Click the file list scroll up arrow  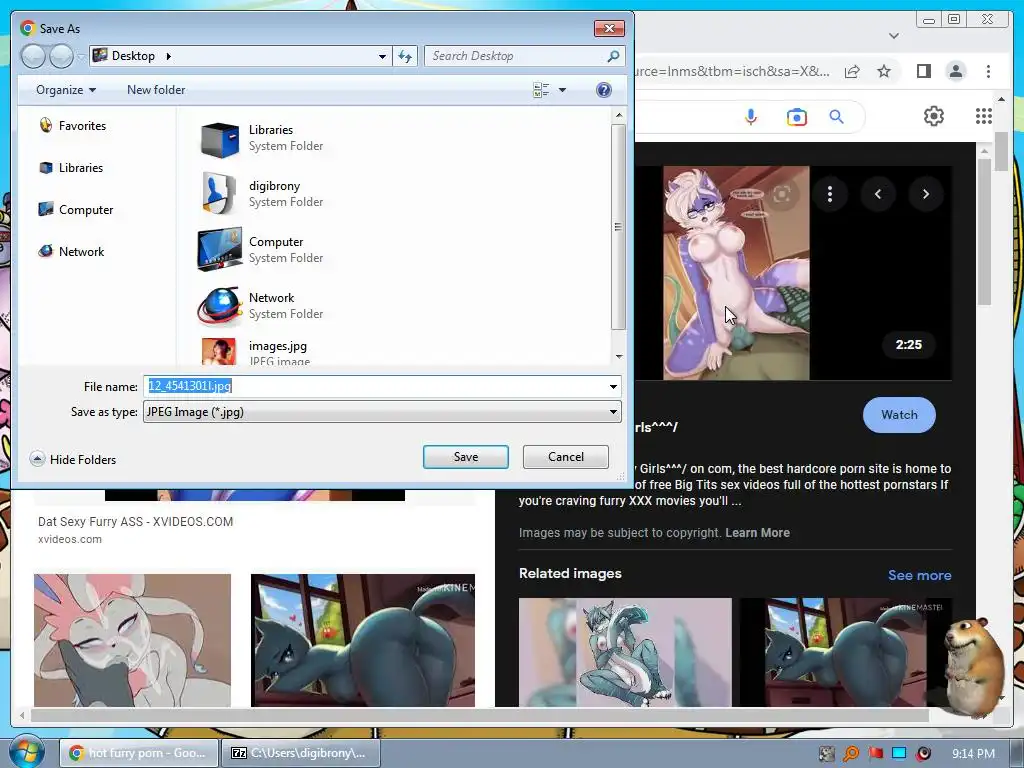coord(618,115)
